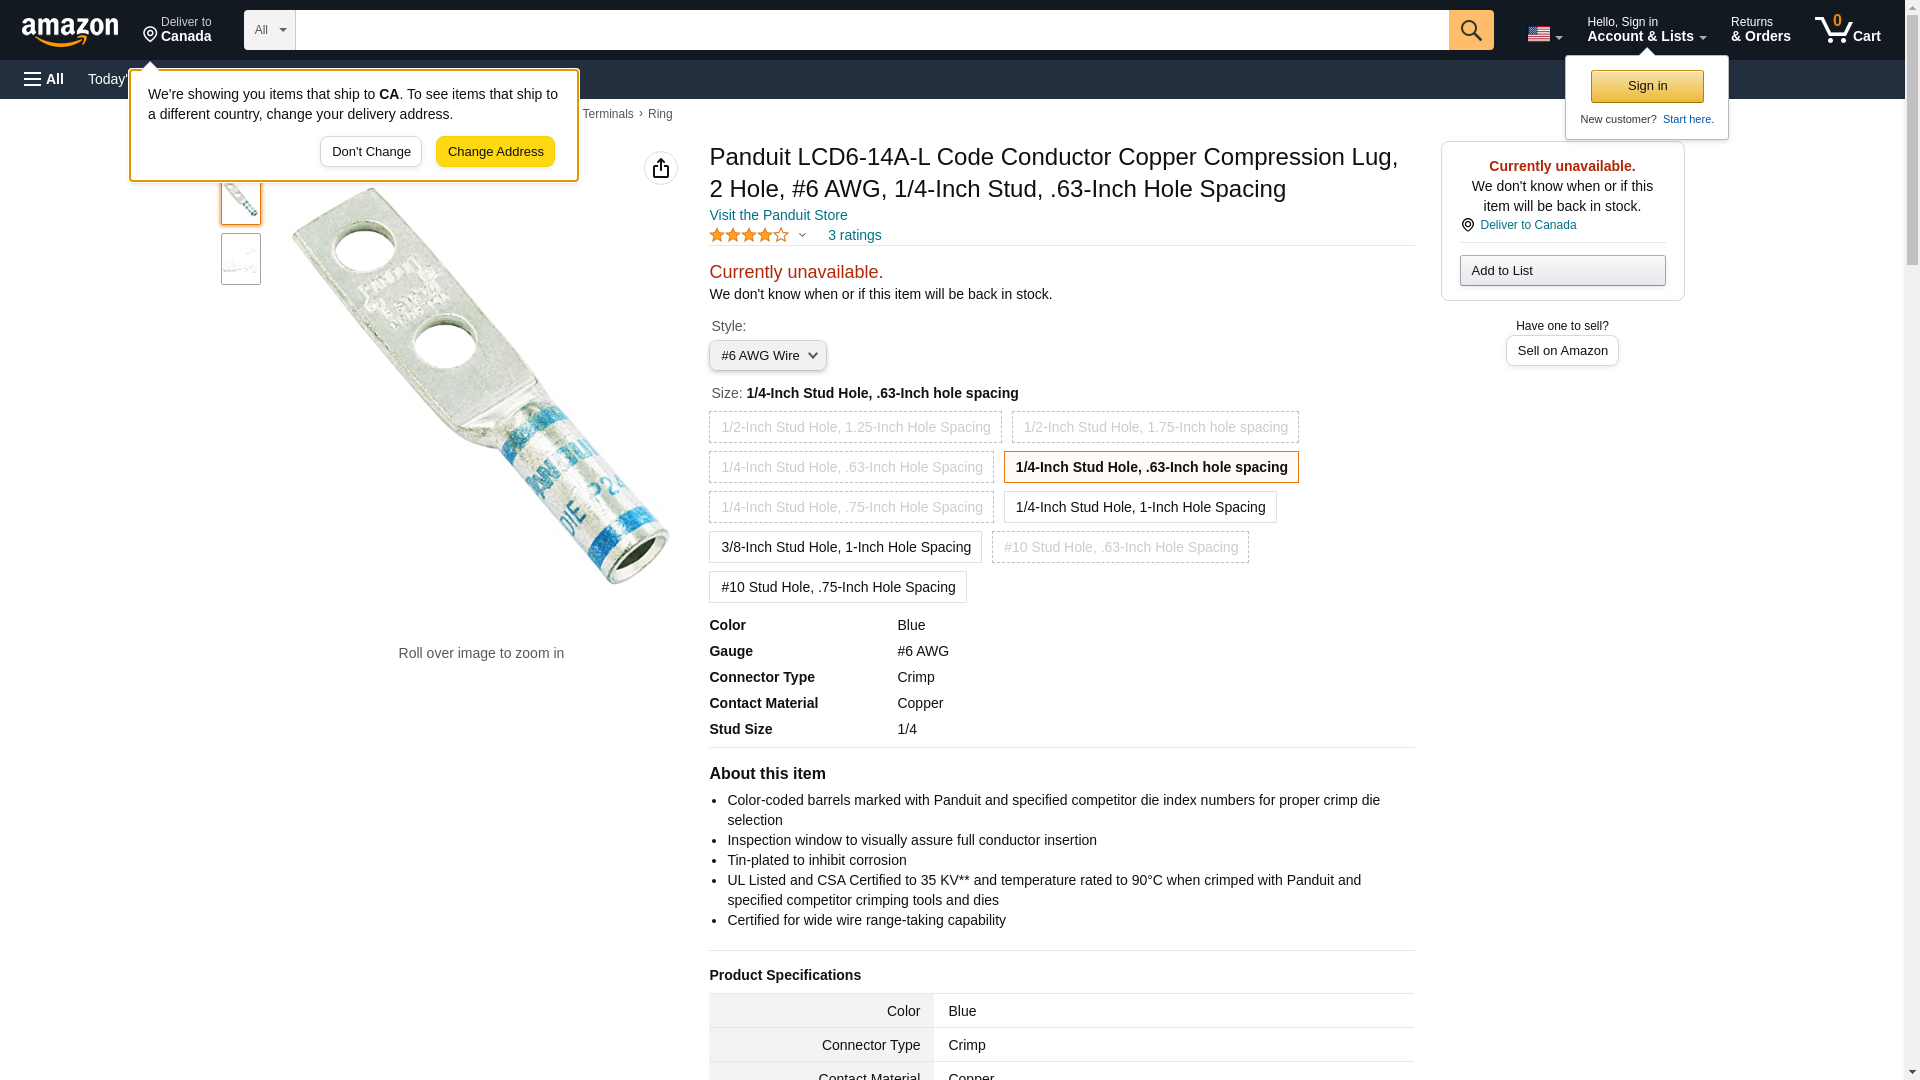Click into the Amazon search field
This screenshot has width=1920, height=1080.
coord(871,30)
